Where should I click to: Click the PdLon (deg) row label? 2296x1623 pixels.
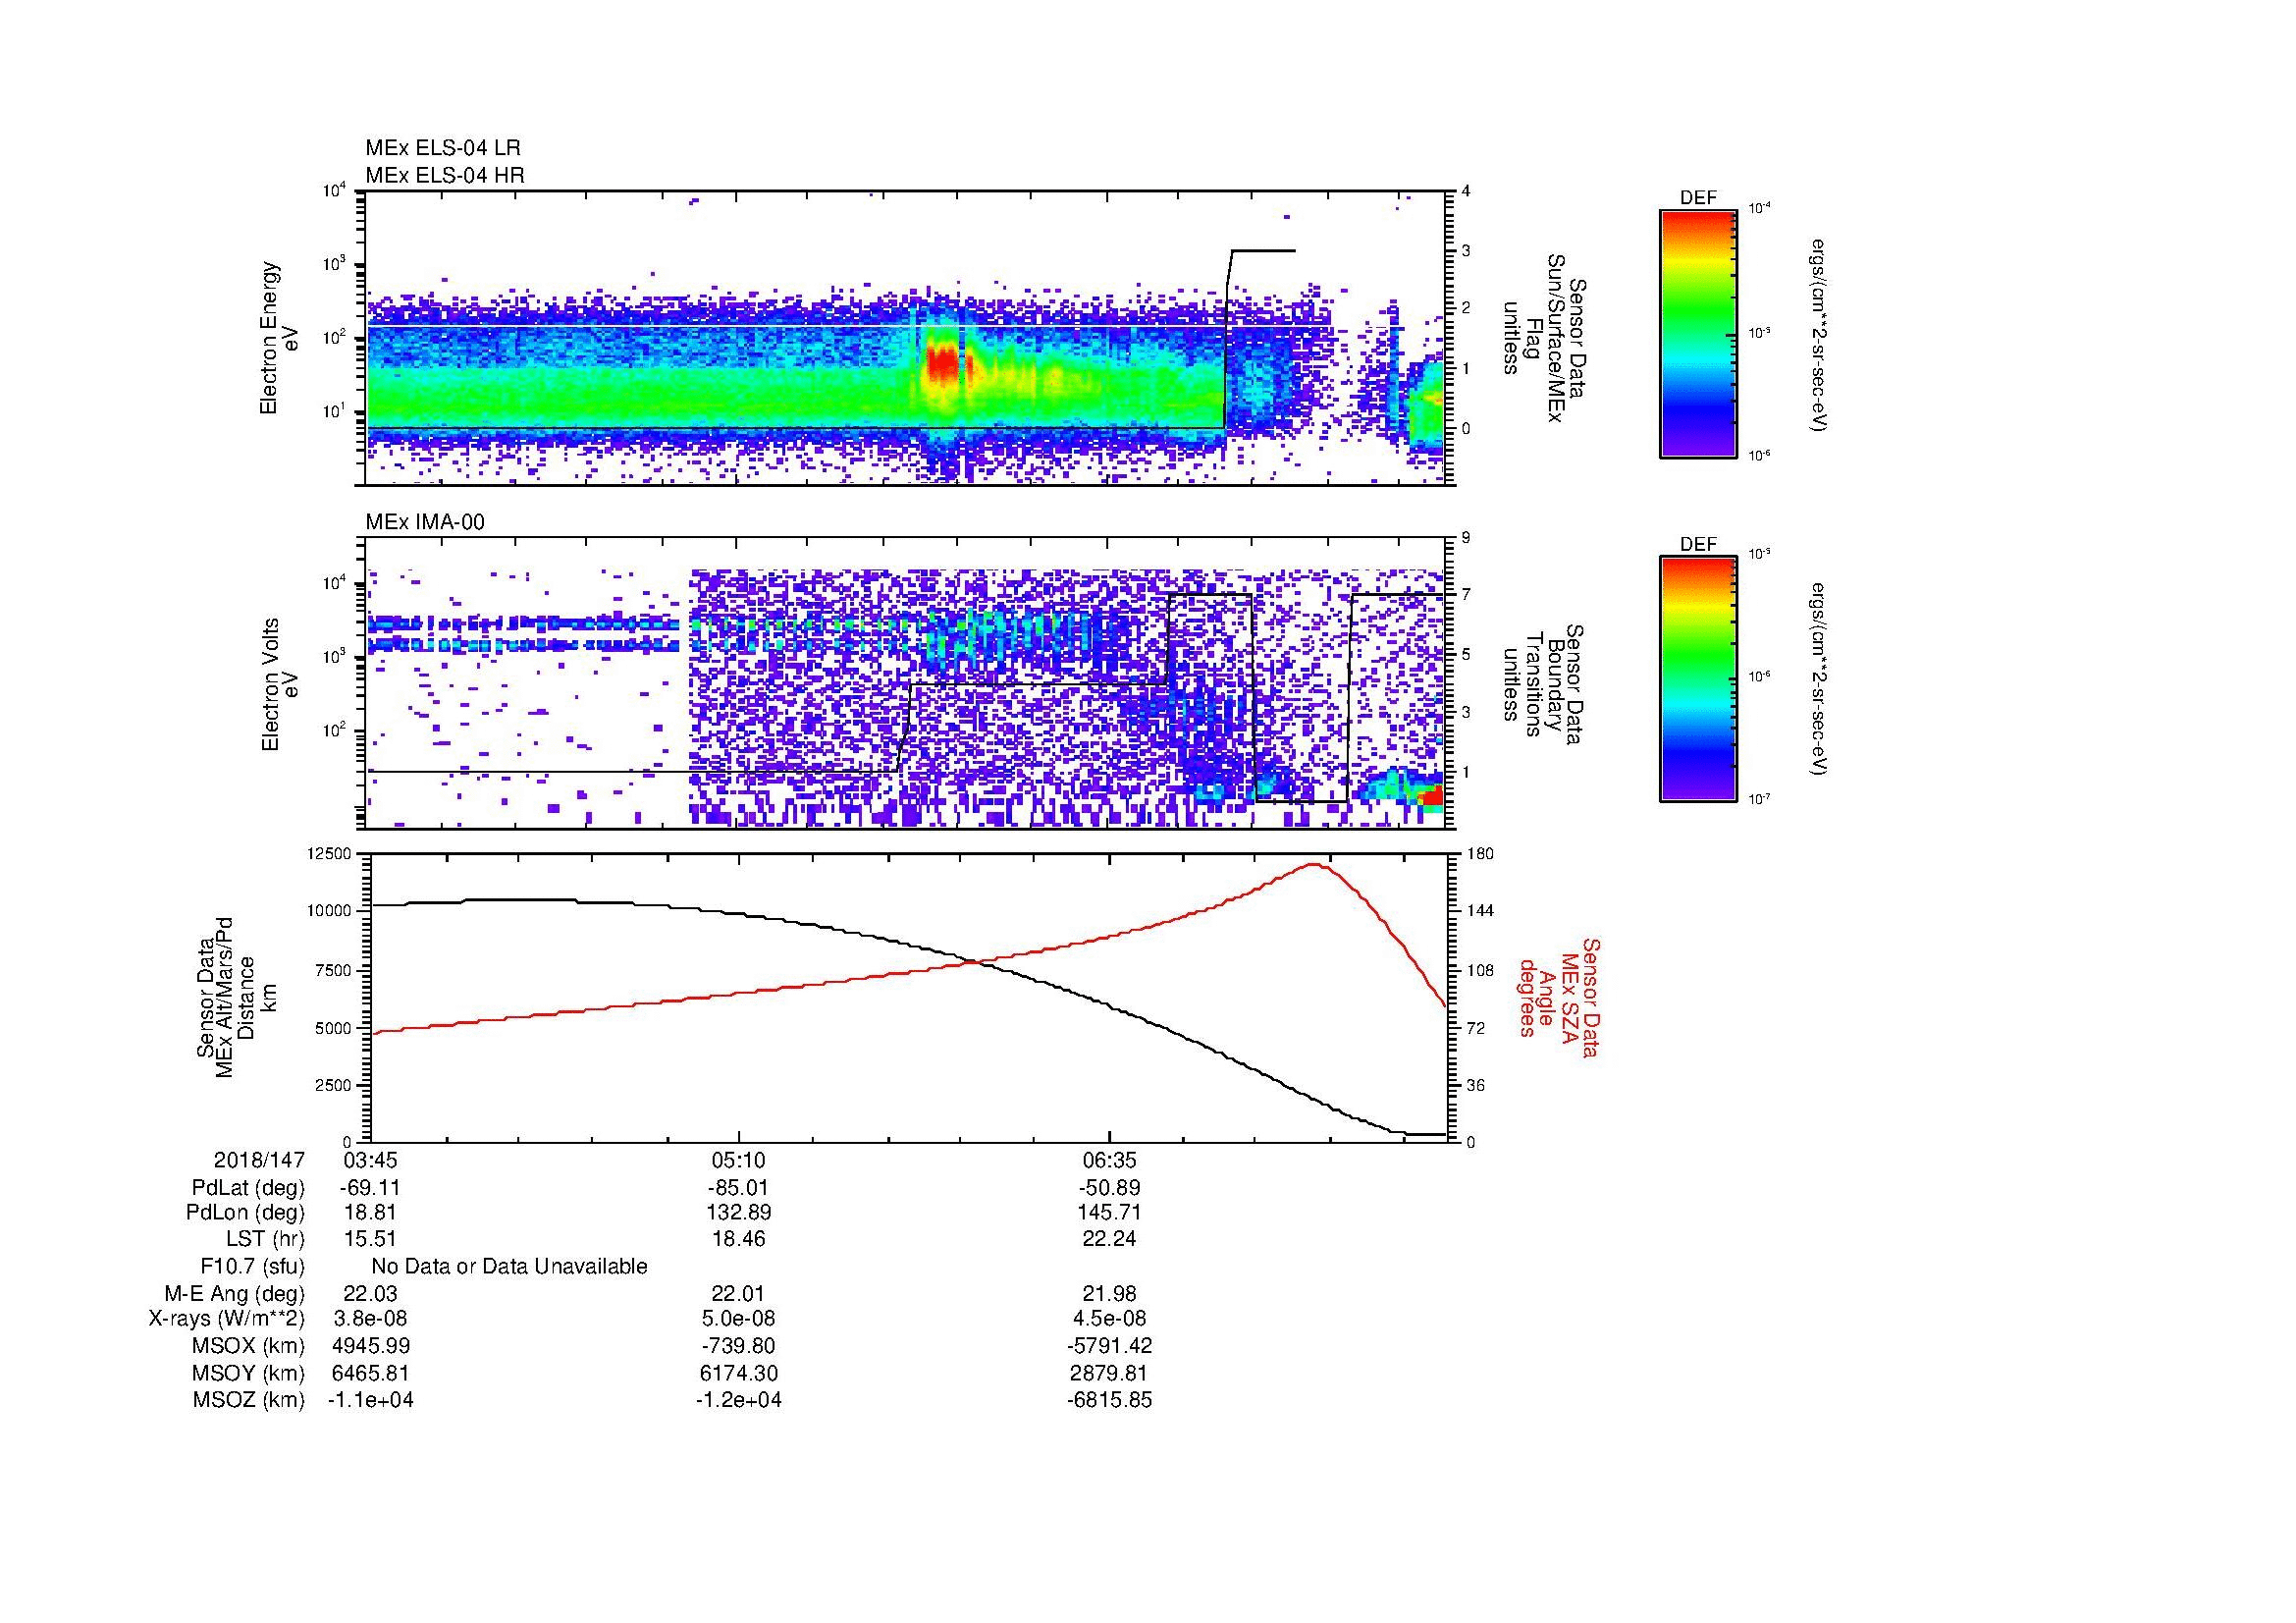tap(245, 1213)
